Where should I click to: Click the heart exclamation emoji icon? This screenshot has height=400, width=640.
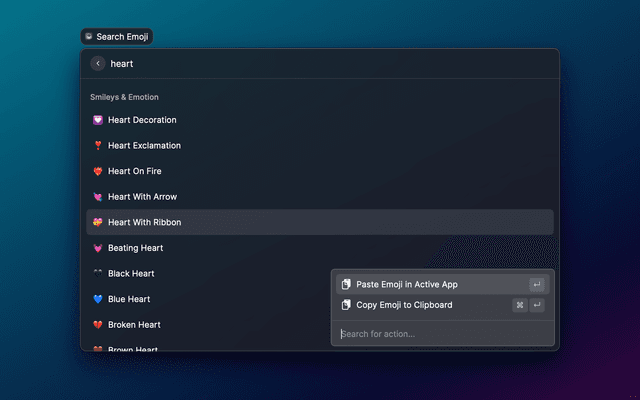(98, 146)
